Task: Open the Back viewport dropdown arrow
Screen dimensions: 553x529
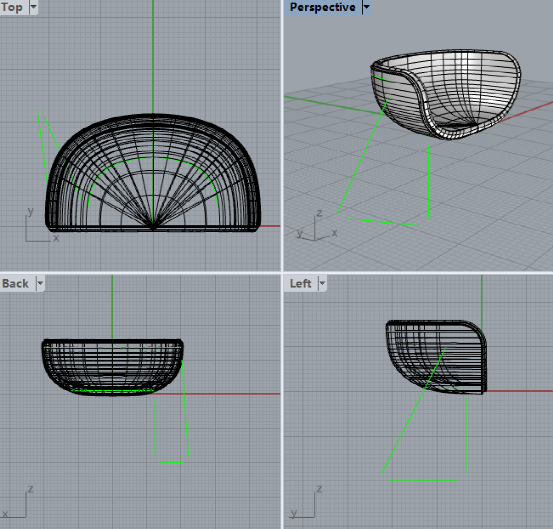Action: click(40, 284)
